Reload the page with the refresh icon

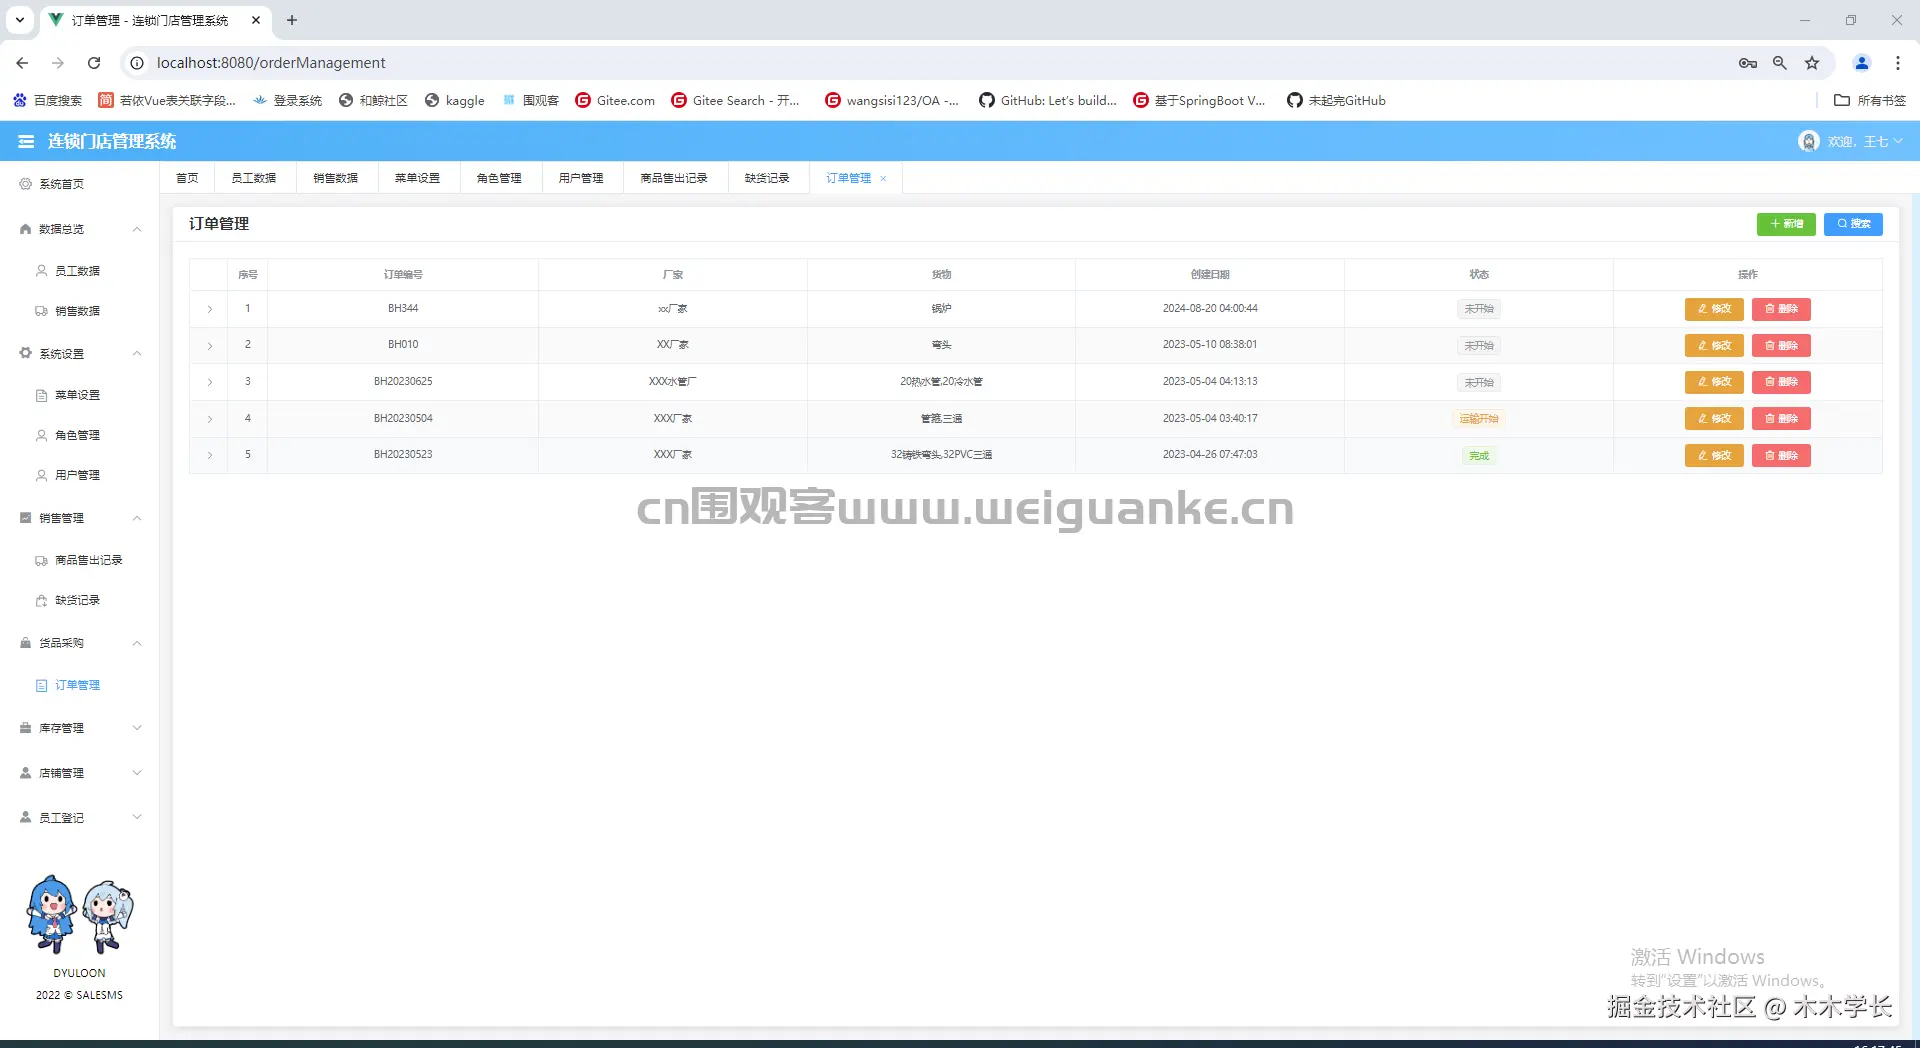click(x=94, y=63)
